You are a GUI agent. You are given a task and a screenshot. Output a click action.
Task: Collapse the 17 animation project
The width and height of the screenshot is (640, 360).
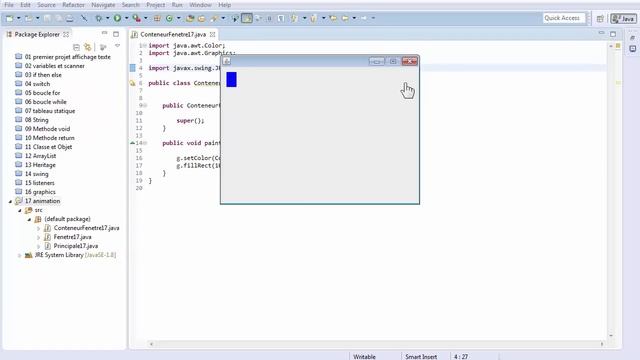[10, 201]
